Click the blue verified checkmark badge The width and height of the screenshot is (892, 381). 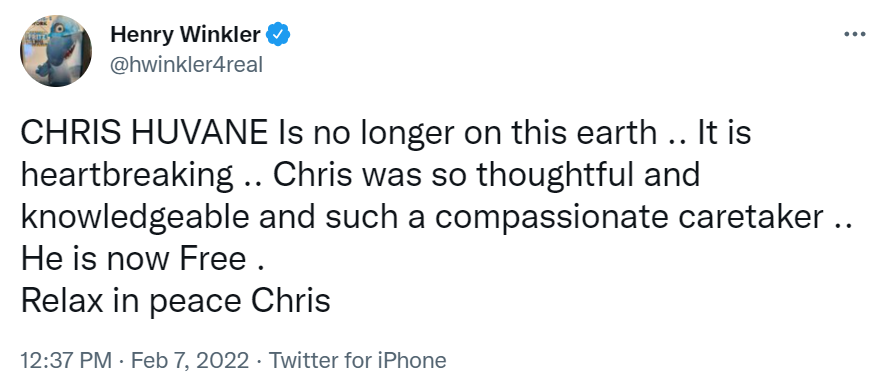point(278,35)
